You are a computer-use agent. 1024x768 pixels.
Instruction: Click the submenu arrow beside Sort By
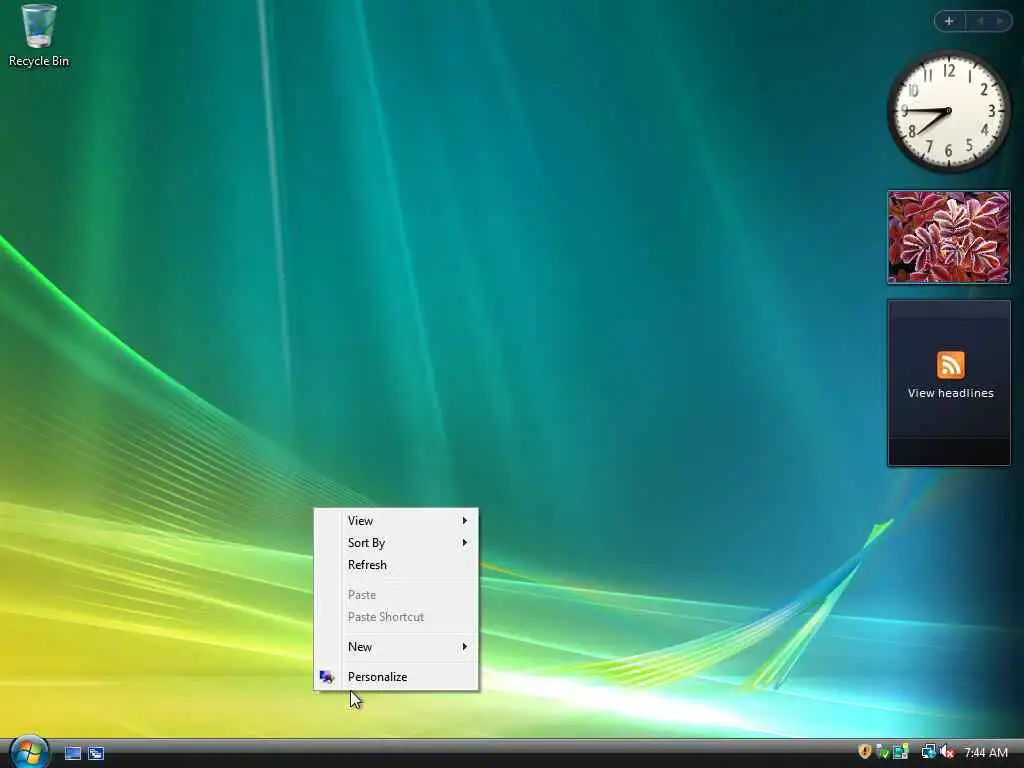point(464,543)
